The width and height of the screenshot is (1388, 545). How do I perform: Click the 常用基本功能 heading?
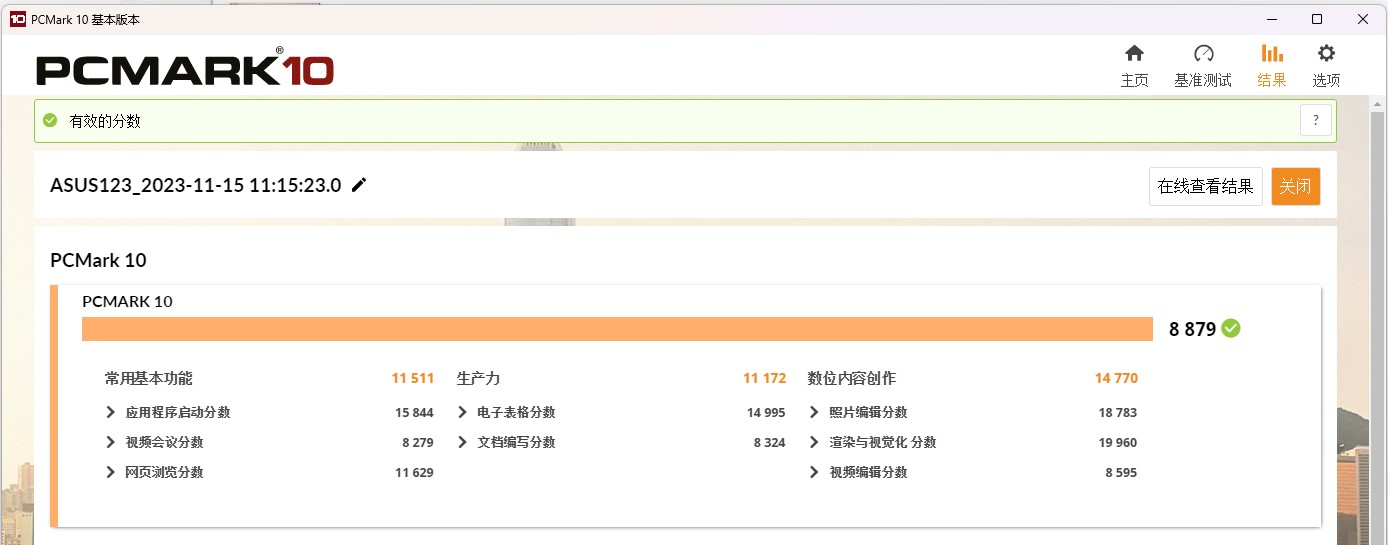(x=148, y=378)
